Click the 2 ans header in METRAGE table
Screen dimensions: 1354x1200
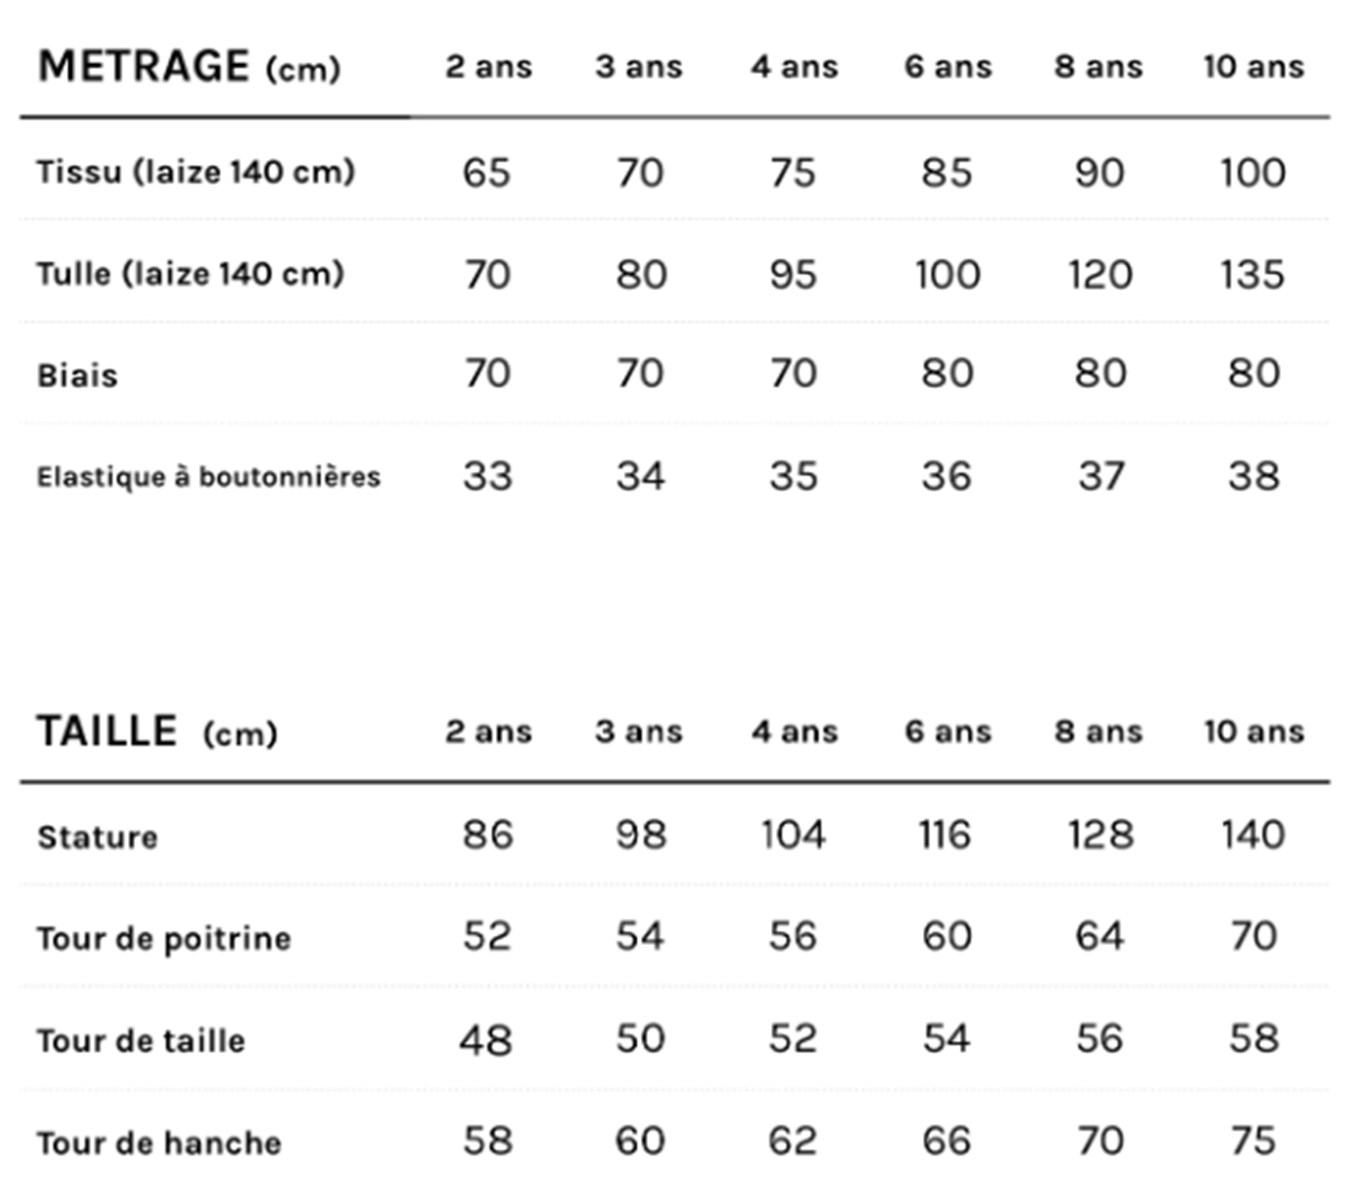(488, 67)
